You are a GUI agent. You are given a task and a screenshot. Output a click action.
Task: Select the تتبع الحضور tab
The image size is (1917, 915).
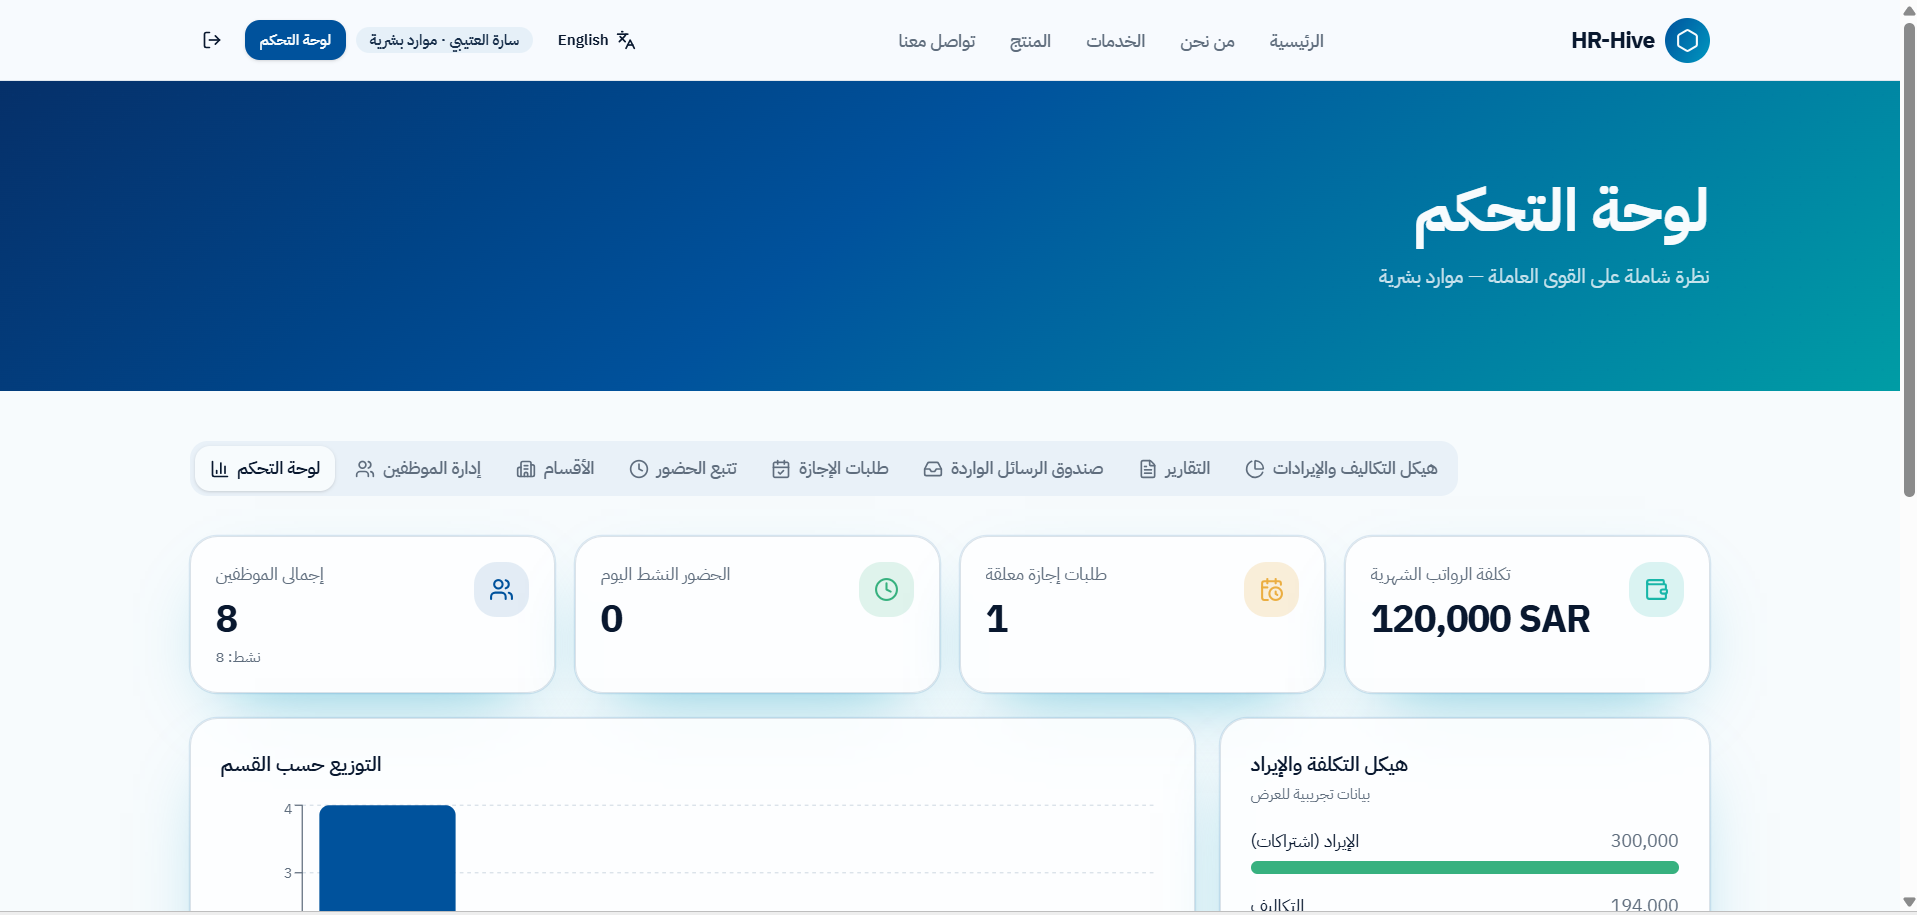click(x=683, y=469)
